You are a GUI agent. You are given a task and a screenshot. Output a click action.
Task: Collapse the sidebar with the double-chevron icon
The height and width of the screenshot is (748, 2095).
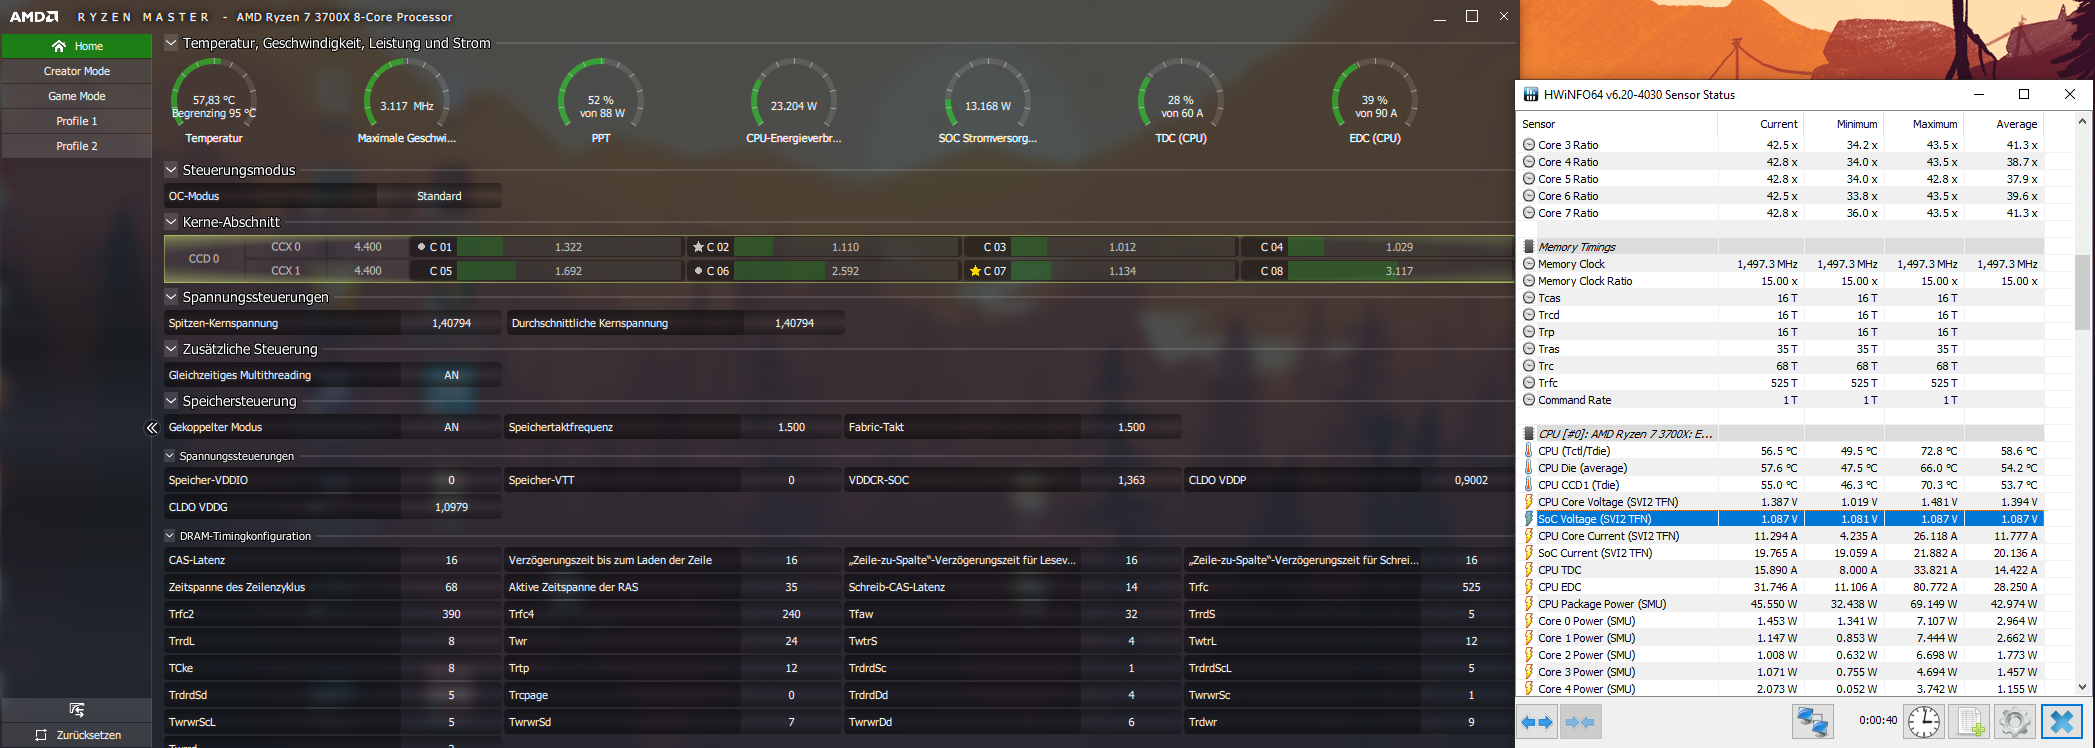(152, 428)
